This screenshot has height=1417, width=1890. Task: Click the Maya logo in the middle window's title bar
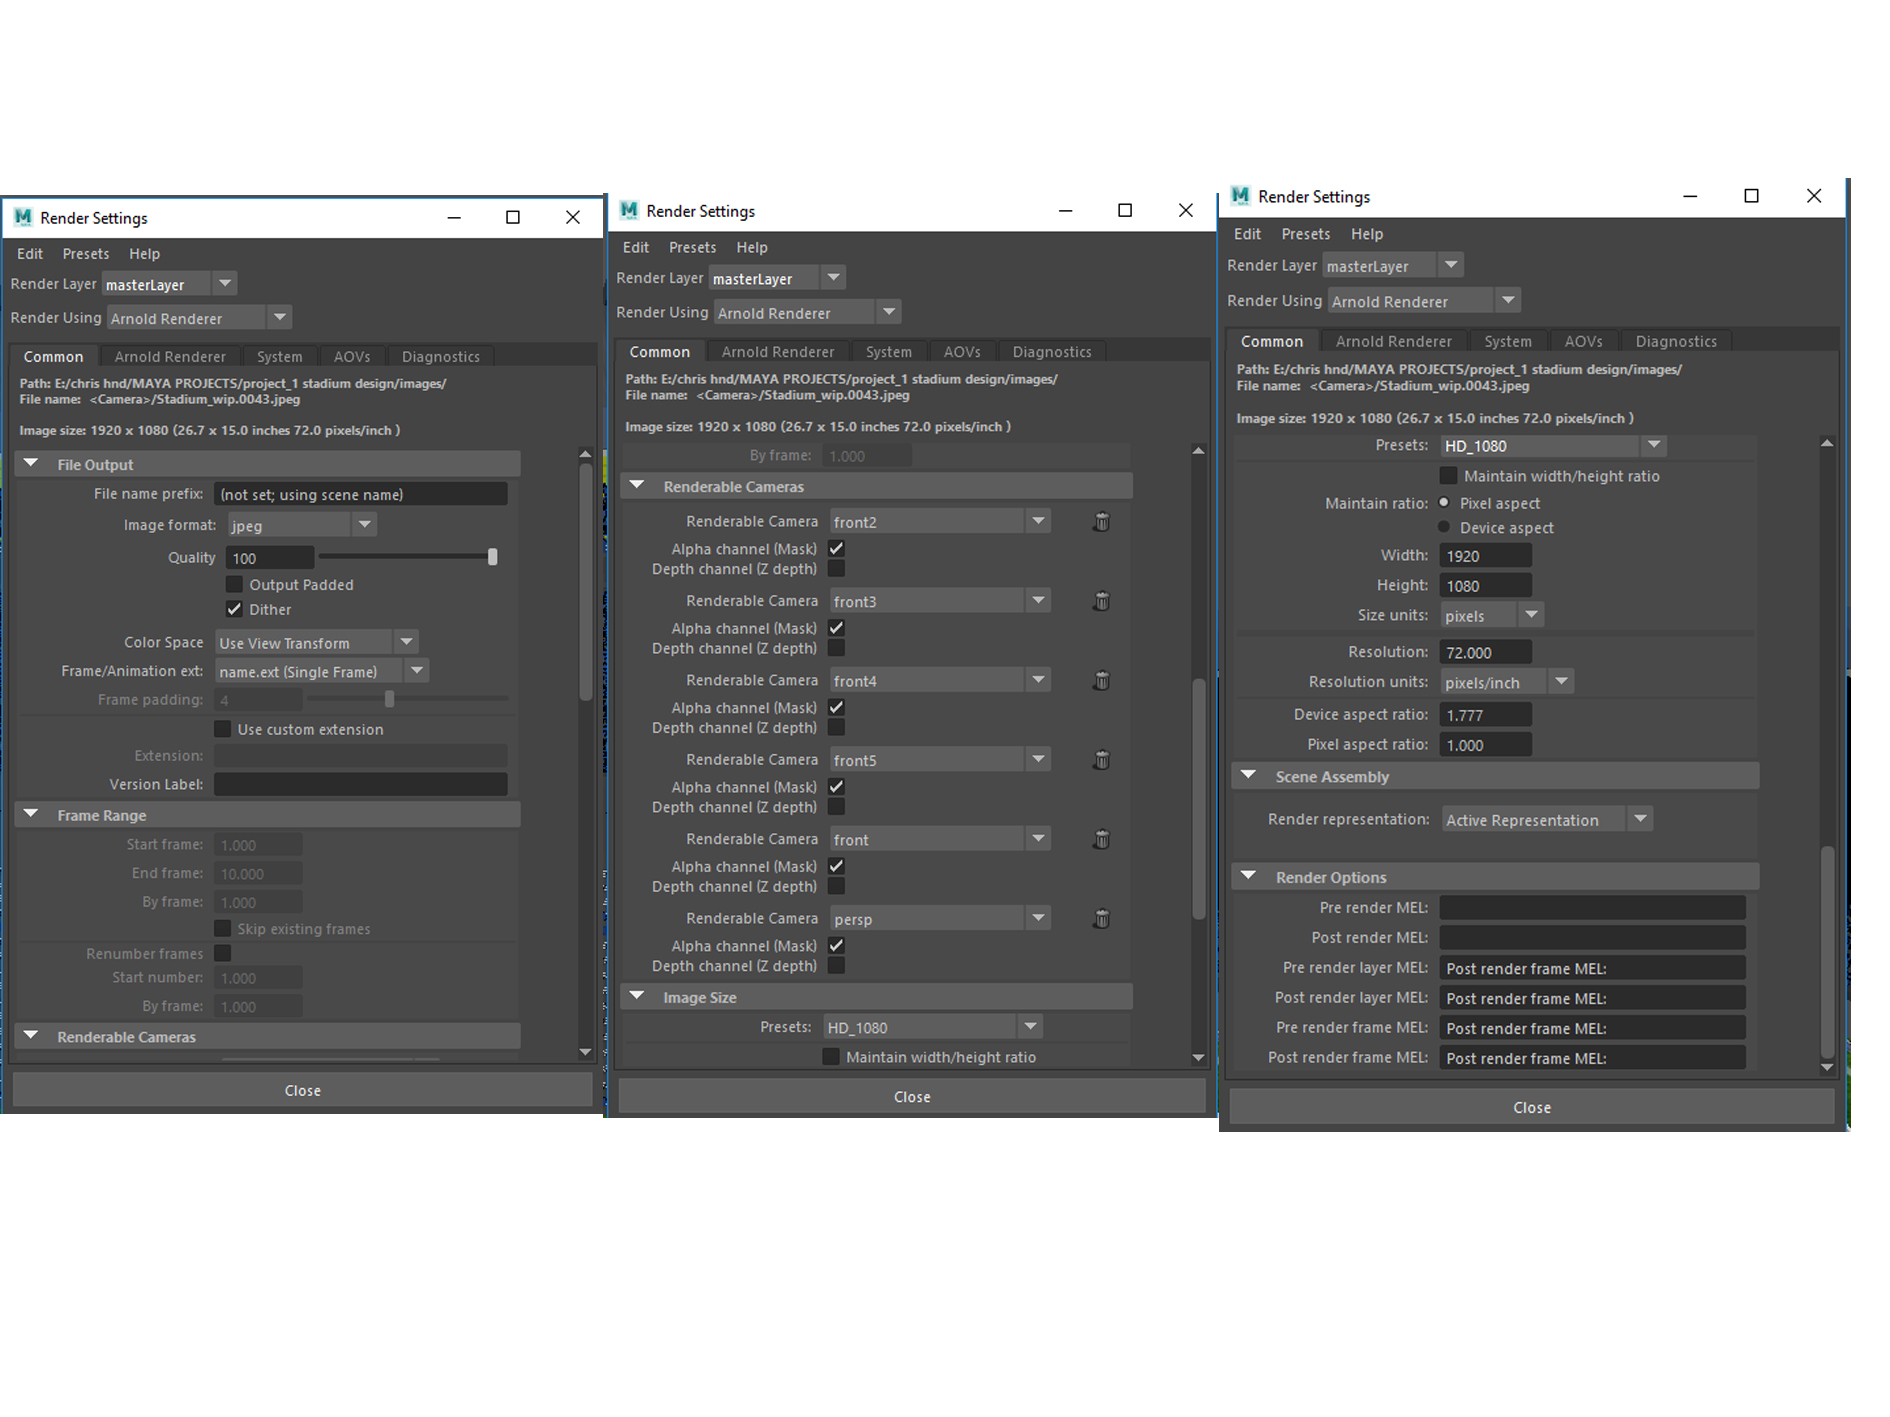point(629,210)
